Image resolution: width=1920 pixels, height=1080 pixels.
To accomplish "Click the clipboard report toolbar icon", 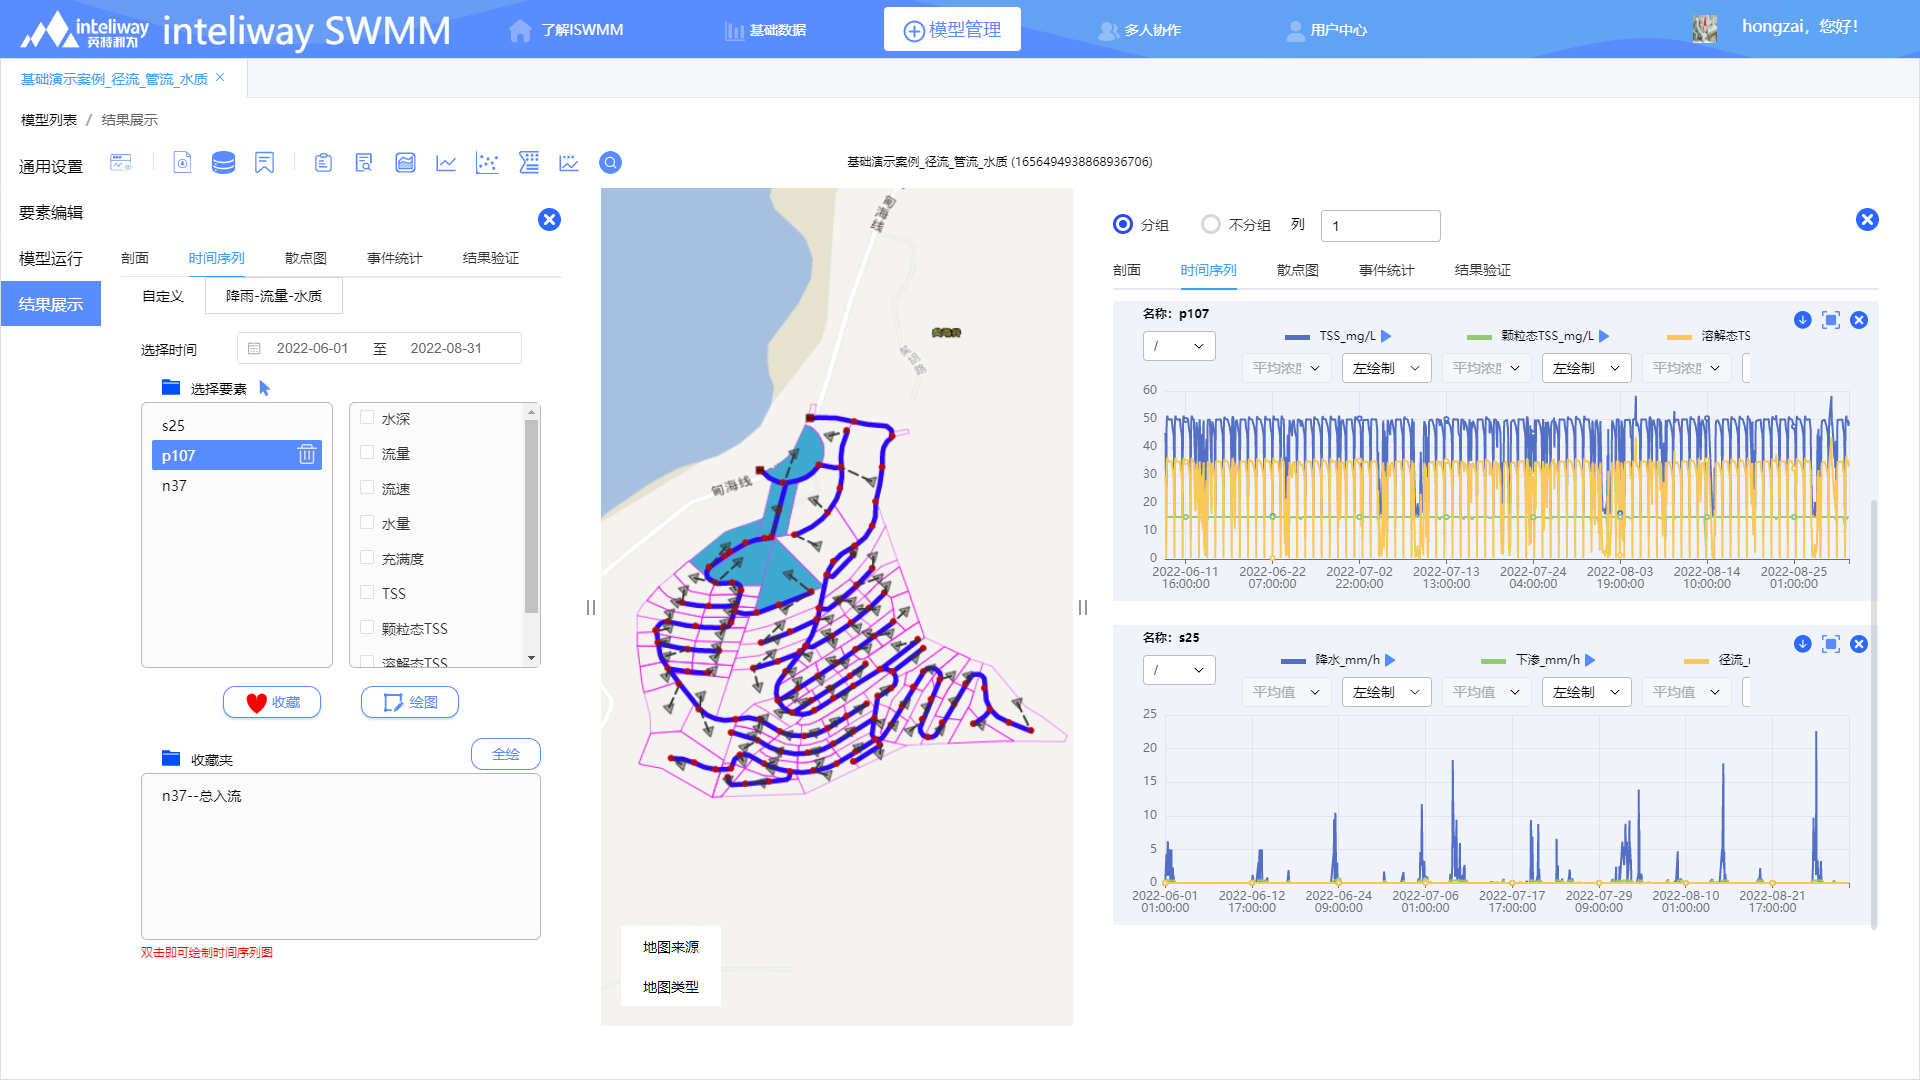I will [323, 163].
